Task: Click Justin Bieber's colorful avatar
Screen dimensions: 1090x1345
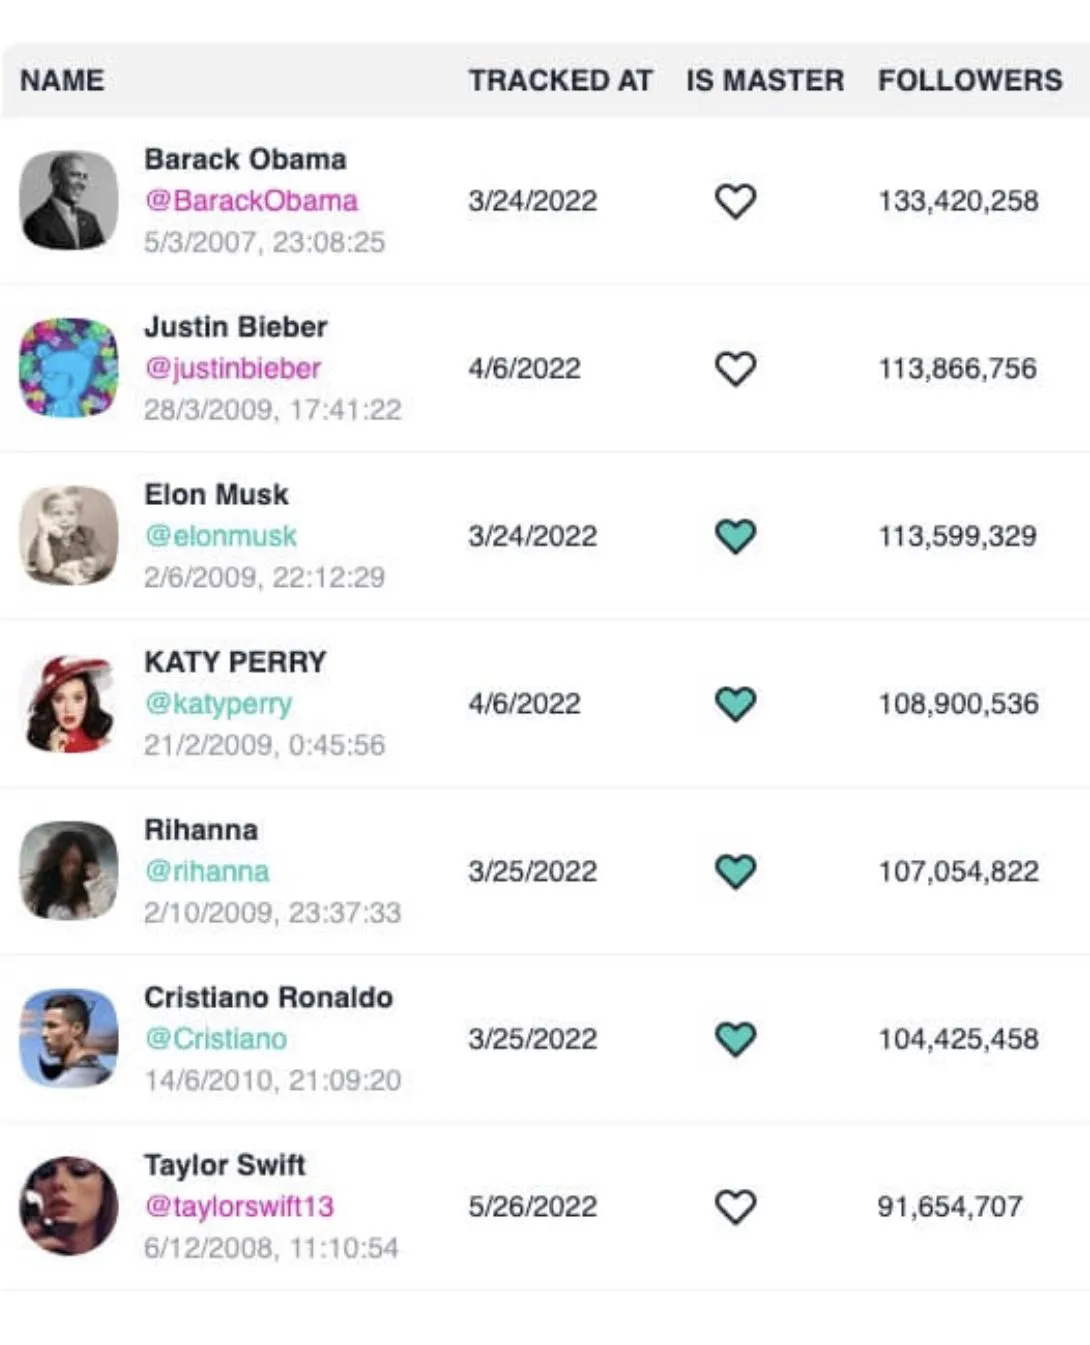Action: 69,368
